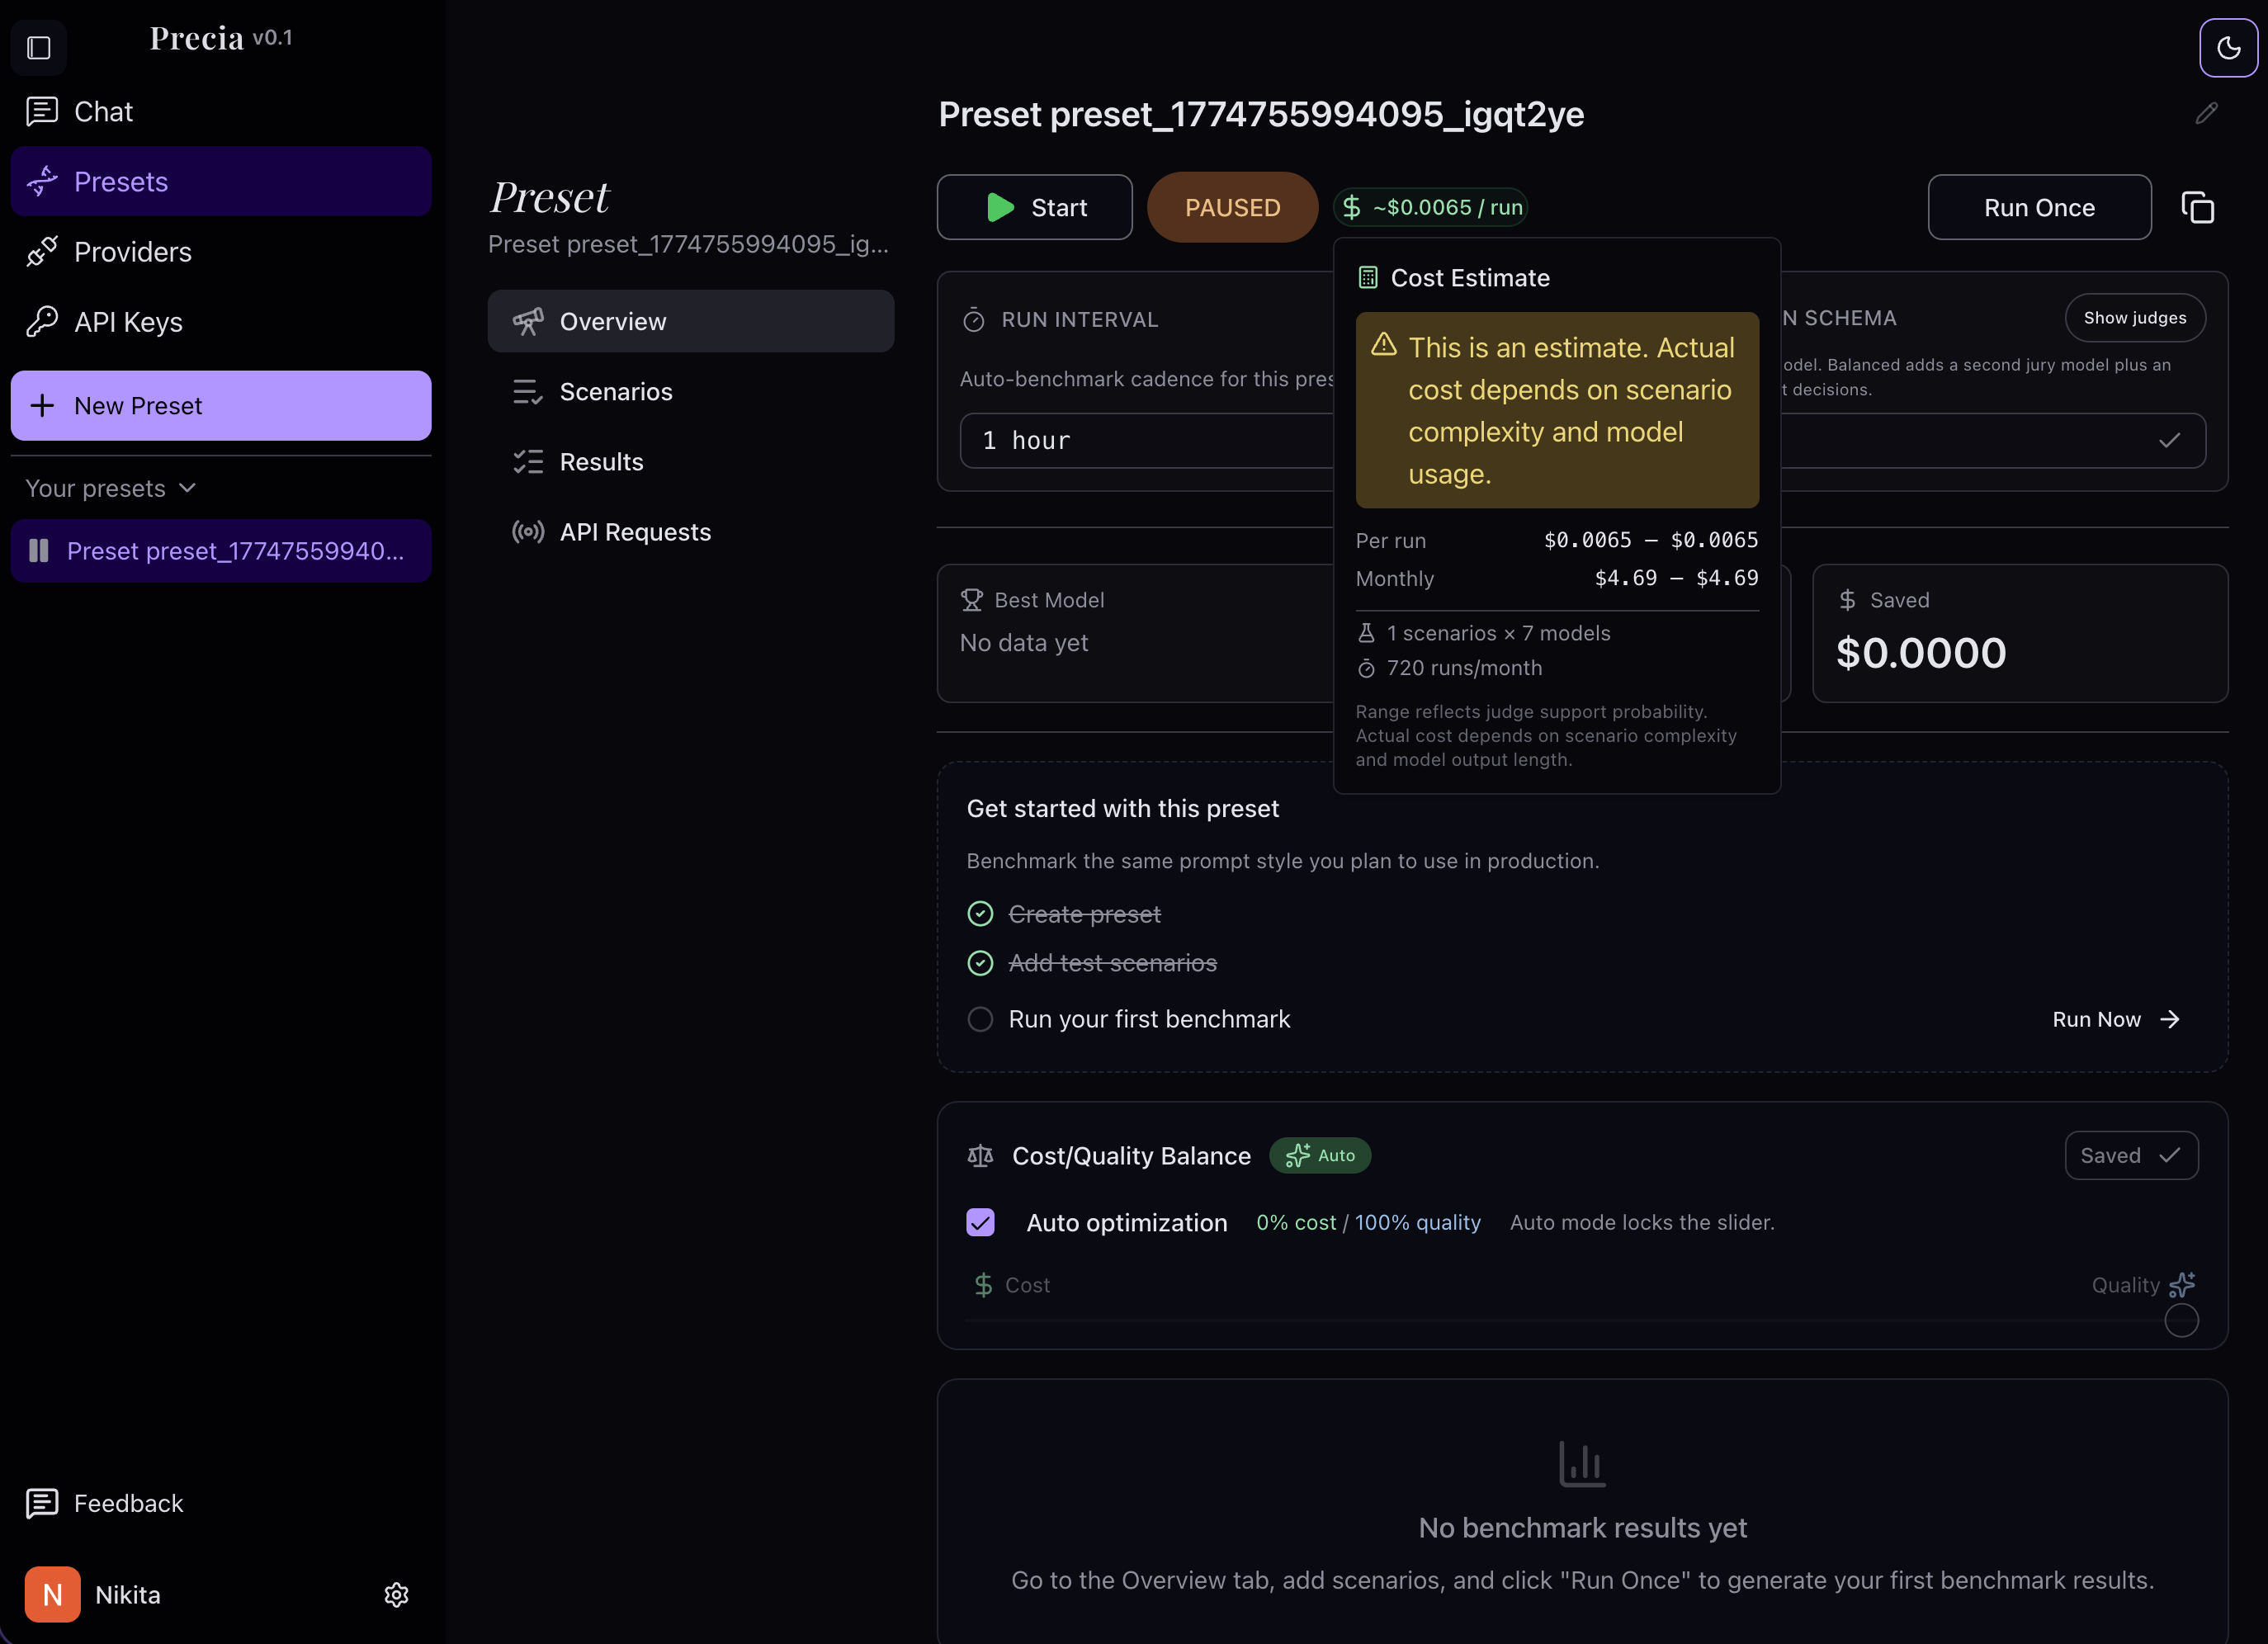Toggle the sidebar collapse icon
This screenshot has height=1644, width=2268.
(39, 47)
